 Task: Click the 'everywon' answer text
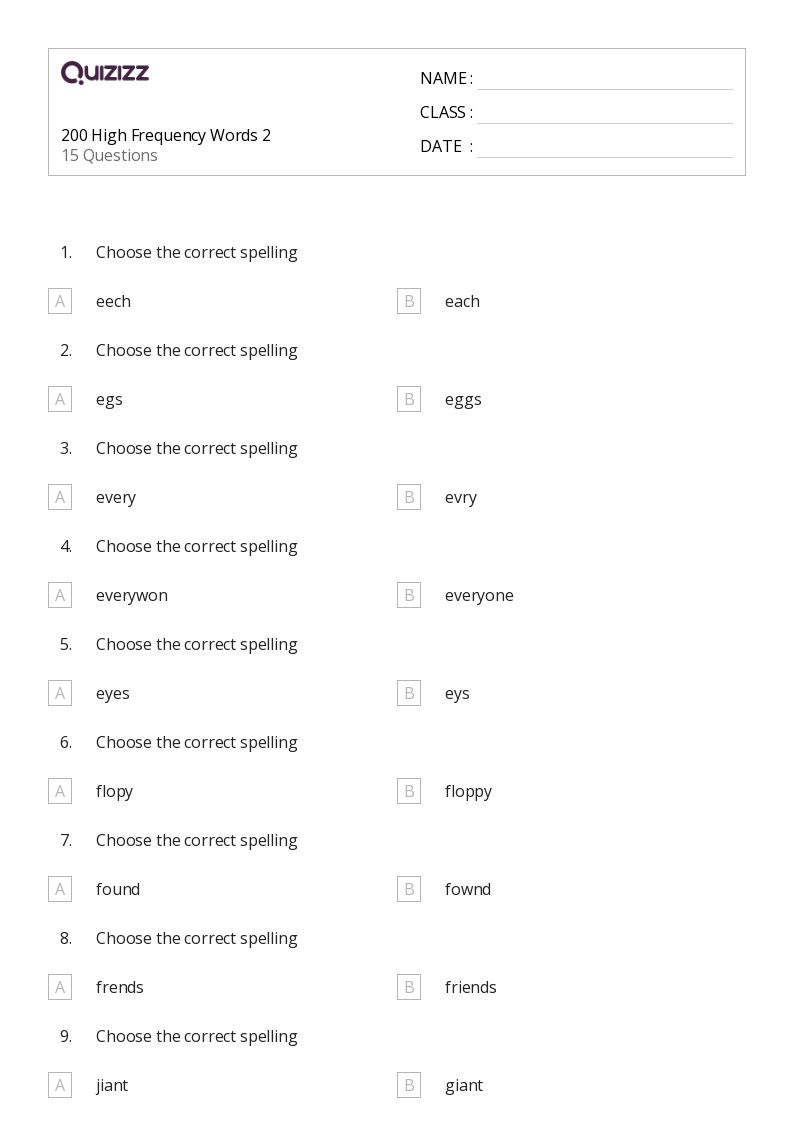pos(132,595)
